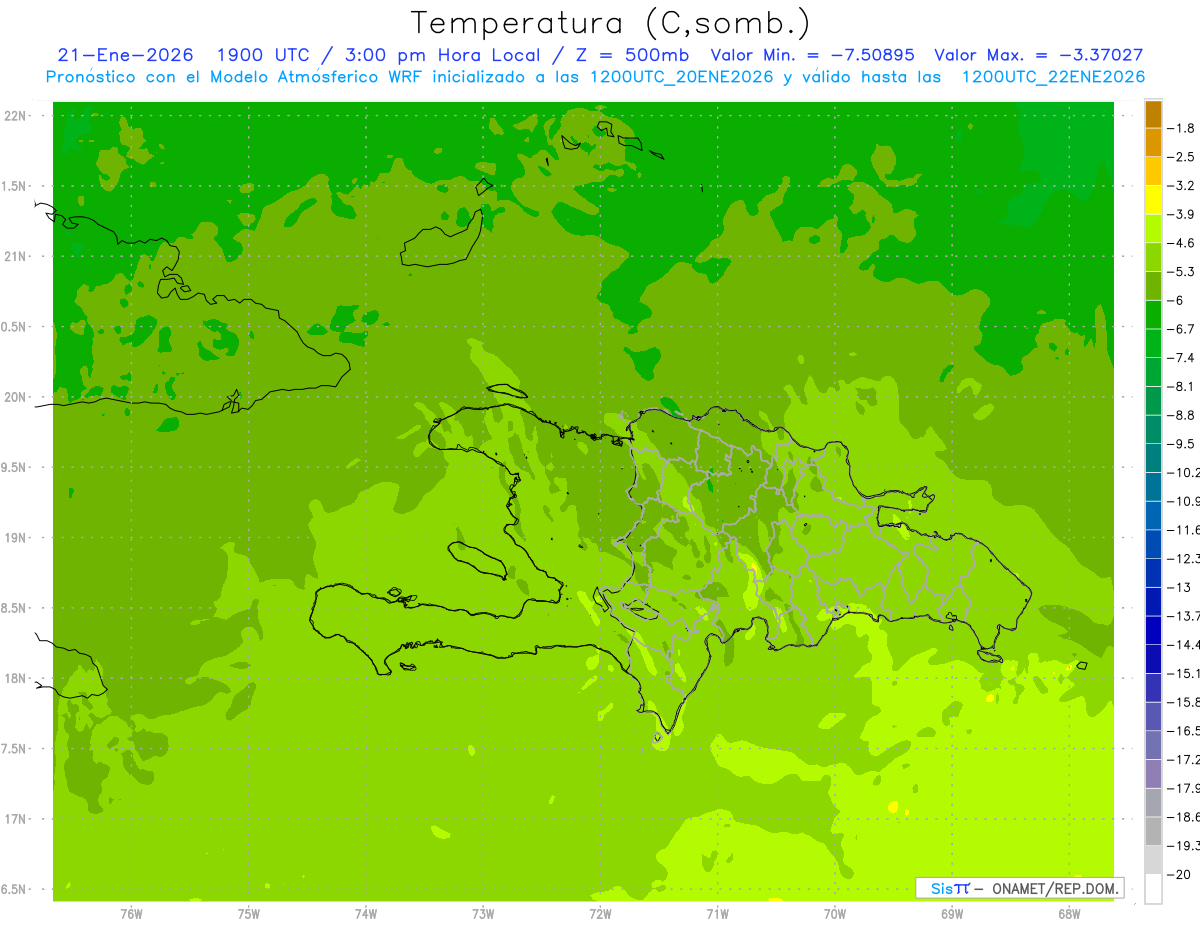
Task: Click the '1200UTC_20ENE2026' initialization time
Action: (683, 77)
